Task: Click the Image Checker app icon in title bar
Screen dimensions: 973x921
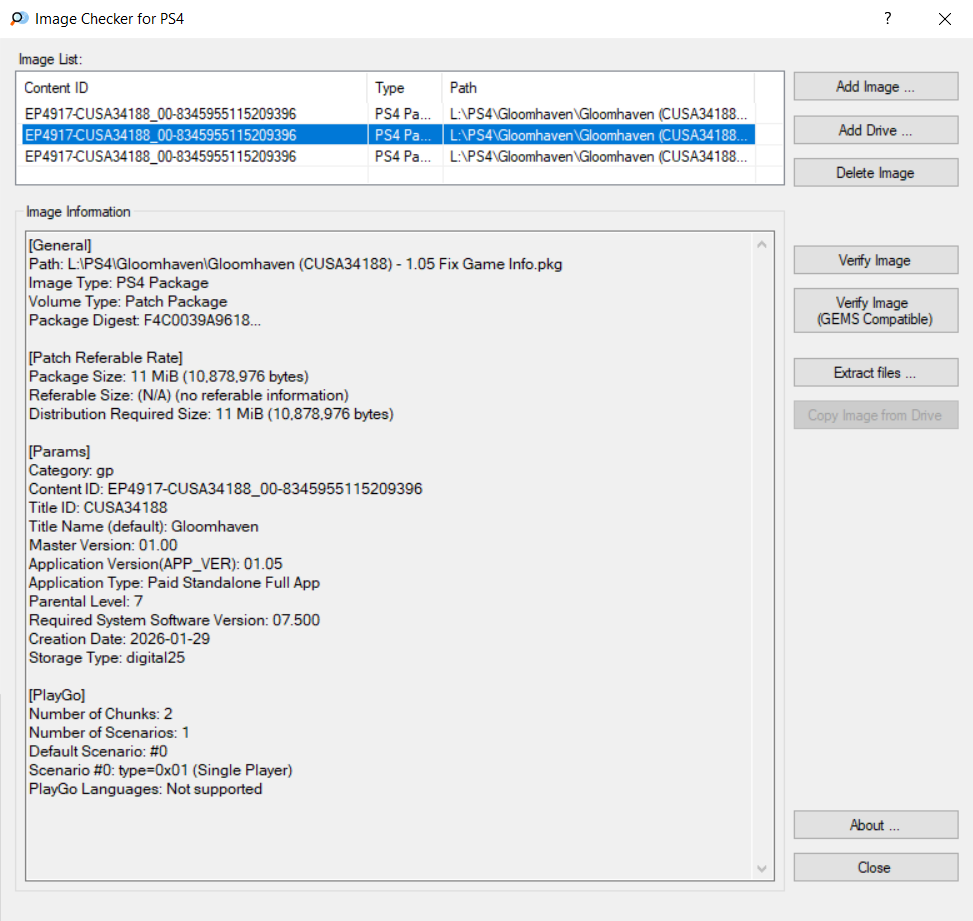Action: [18, 19]
